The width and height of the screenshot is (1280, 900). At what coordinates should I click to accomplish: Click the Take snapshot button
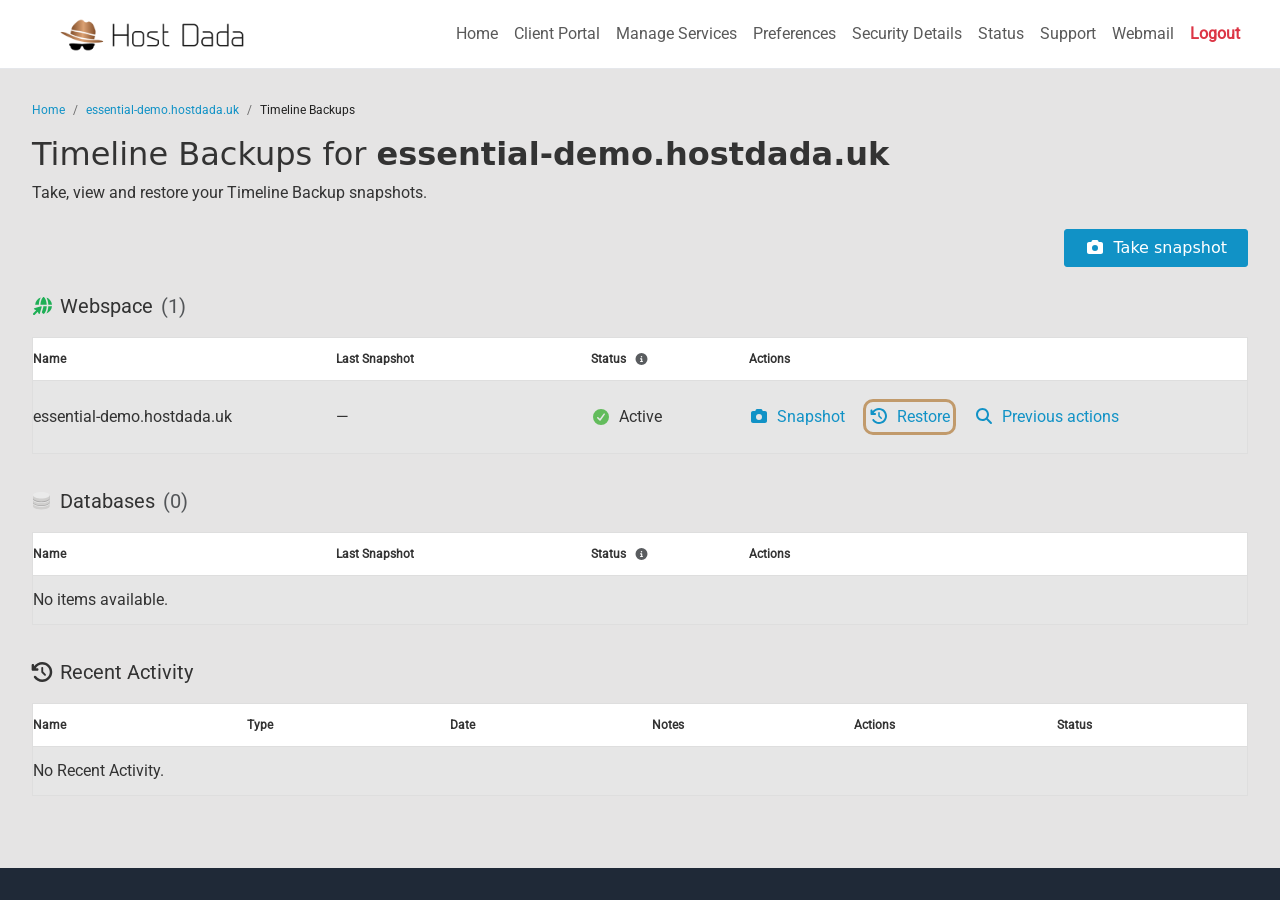tap(1156, 248)
